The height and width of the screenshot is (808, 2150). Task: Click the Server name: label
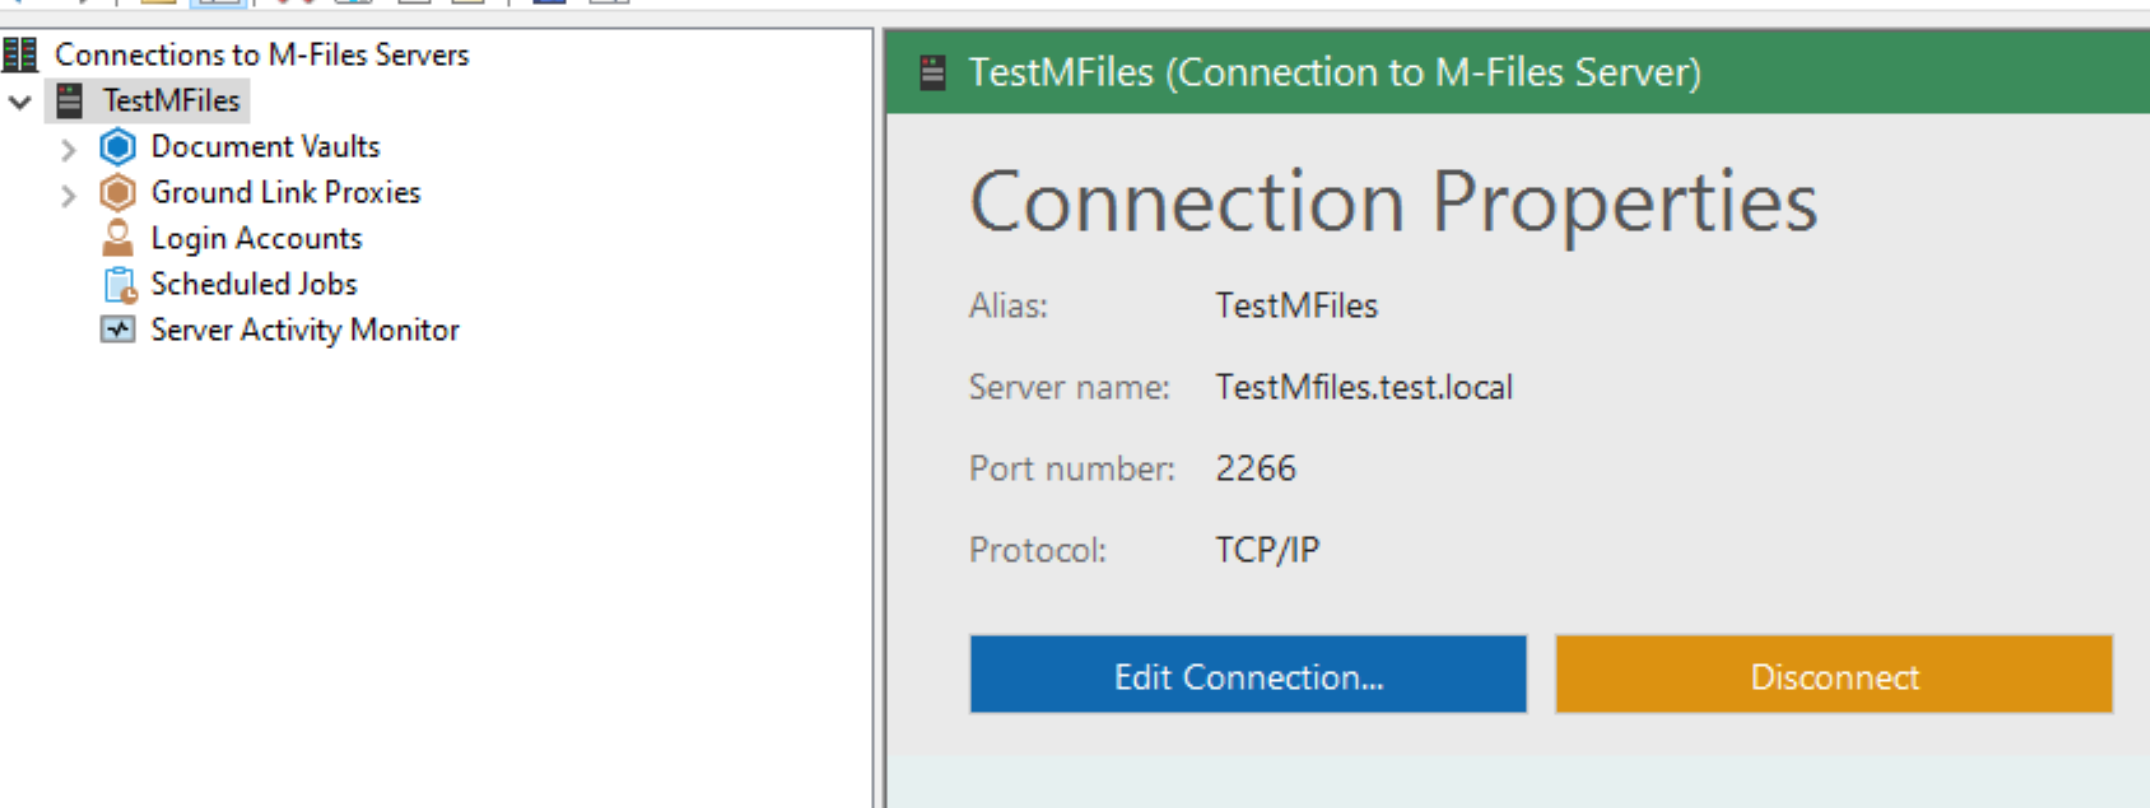1069,387
